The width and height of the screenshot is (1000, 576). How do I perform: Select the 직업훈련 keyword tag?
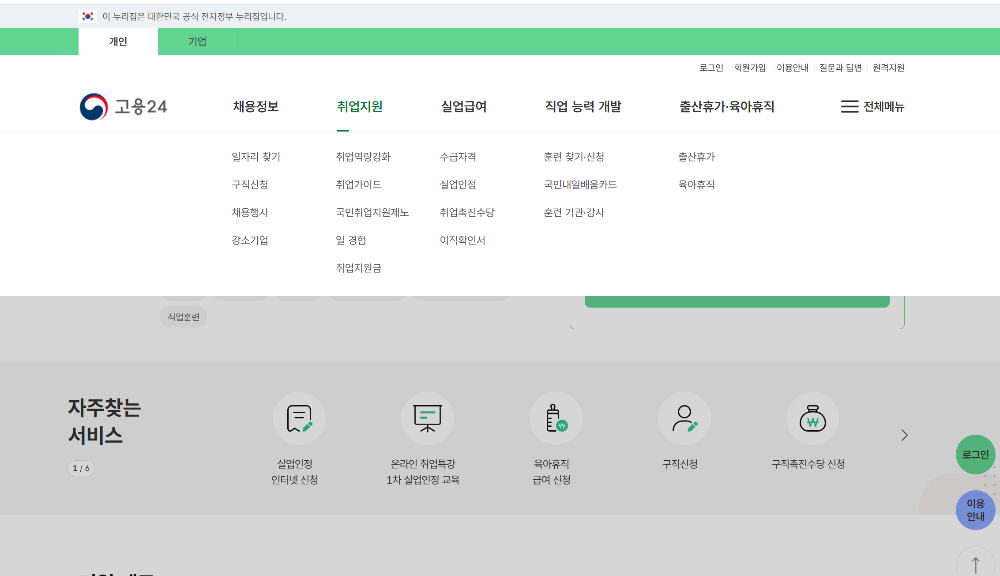(x=185, y=316)
